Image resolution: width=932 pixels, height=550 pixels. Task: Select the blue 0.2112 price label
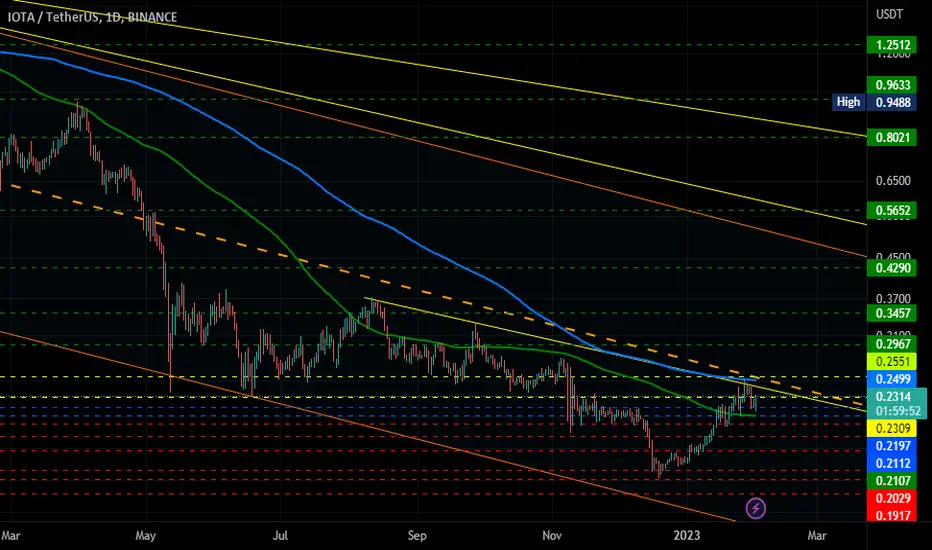892,463
